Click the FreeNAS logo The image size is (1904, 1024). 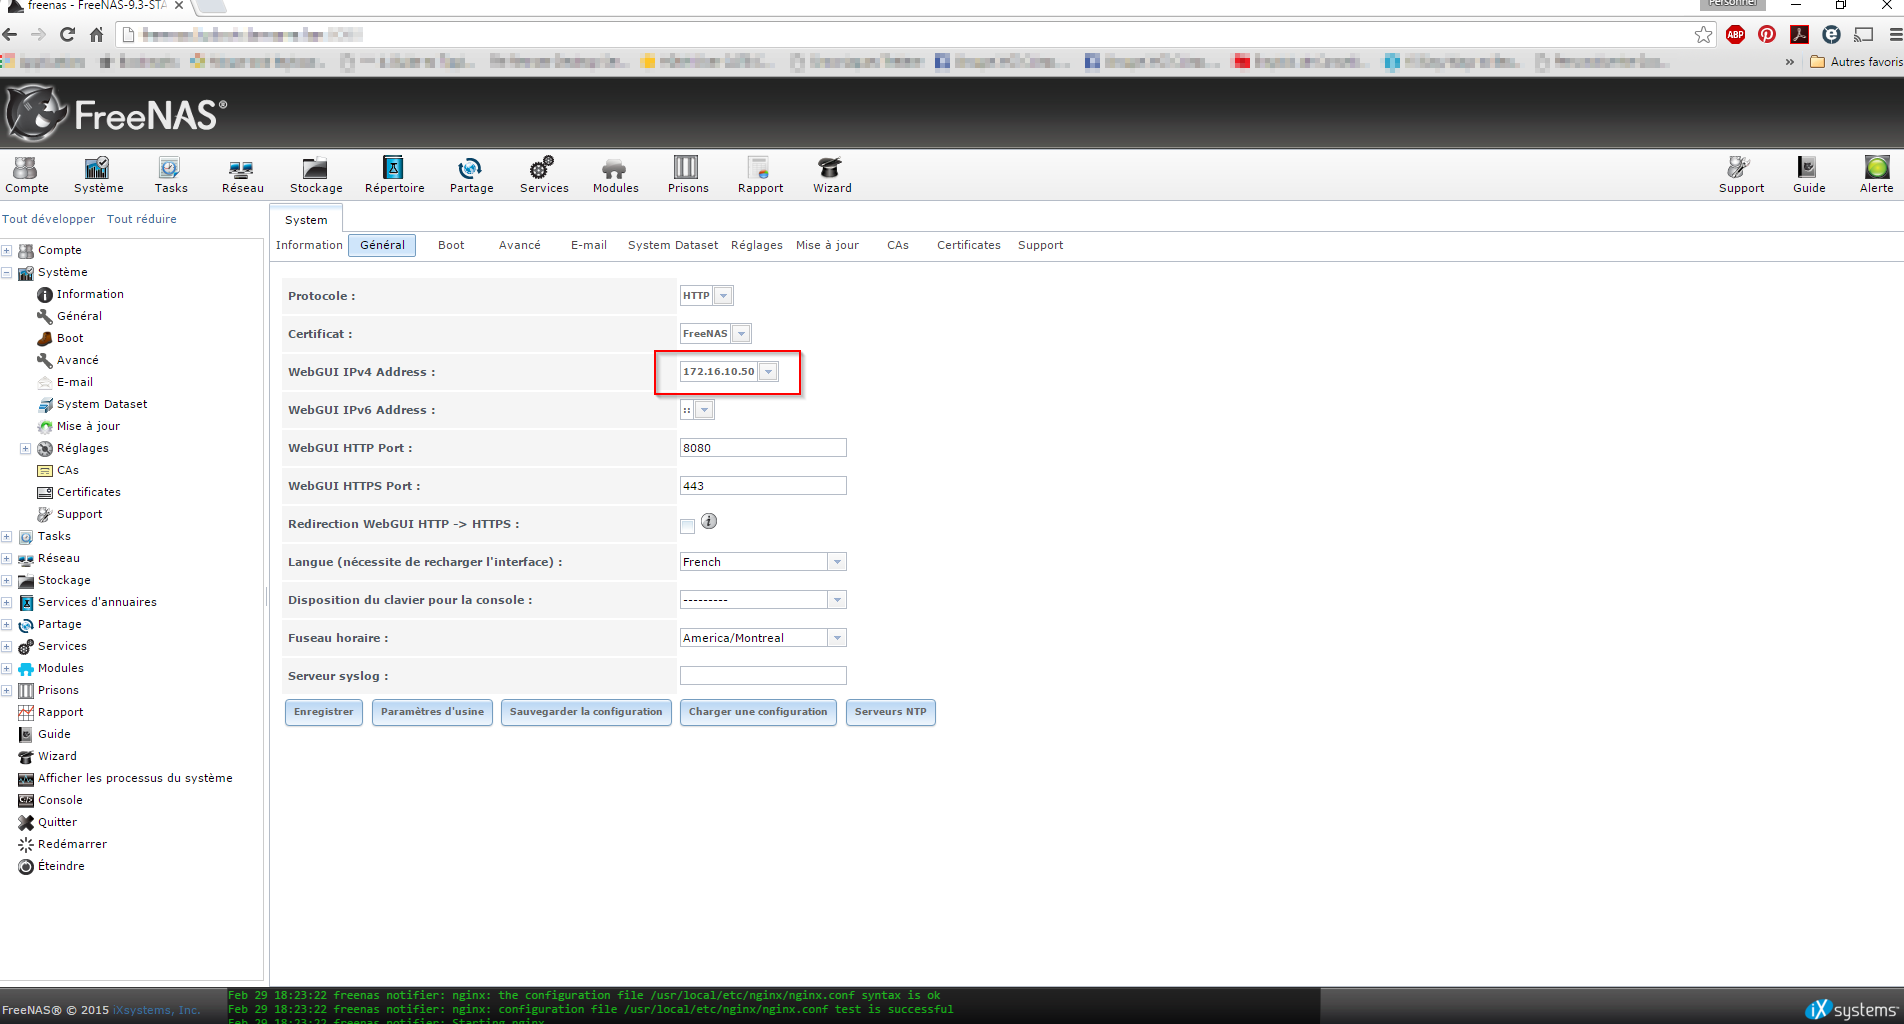point(115,114)
